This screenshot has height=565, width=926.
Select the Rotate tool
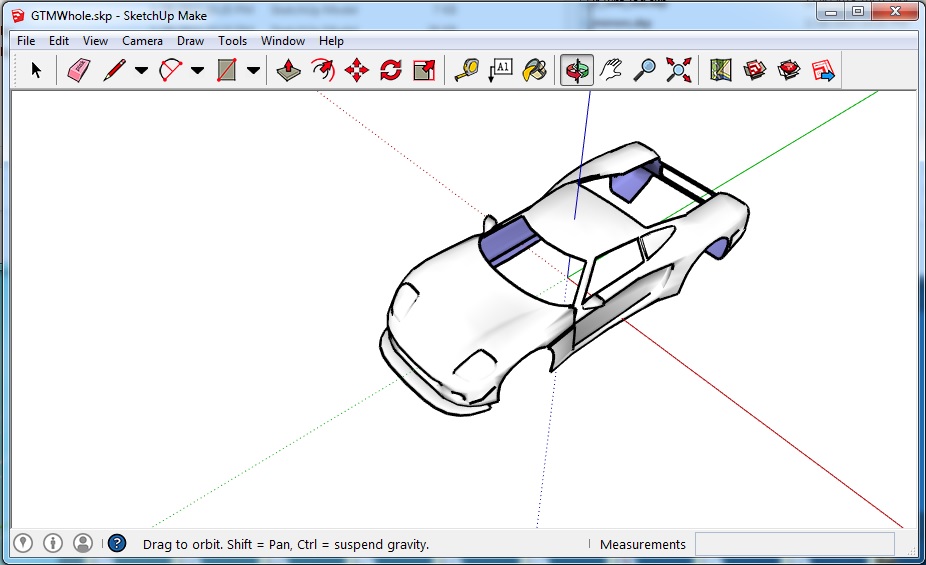pyautogui.click(x=391, y=70)
